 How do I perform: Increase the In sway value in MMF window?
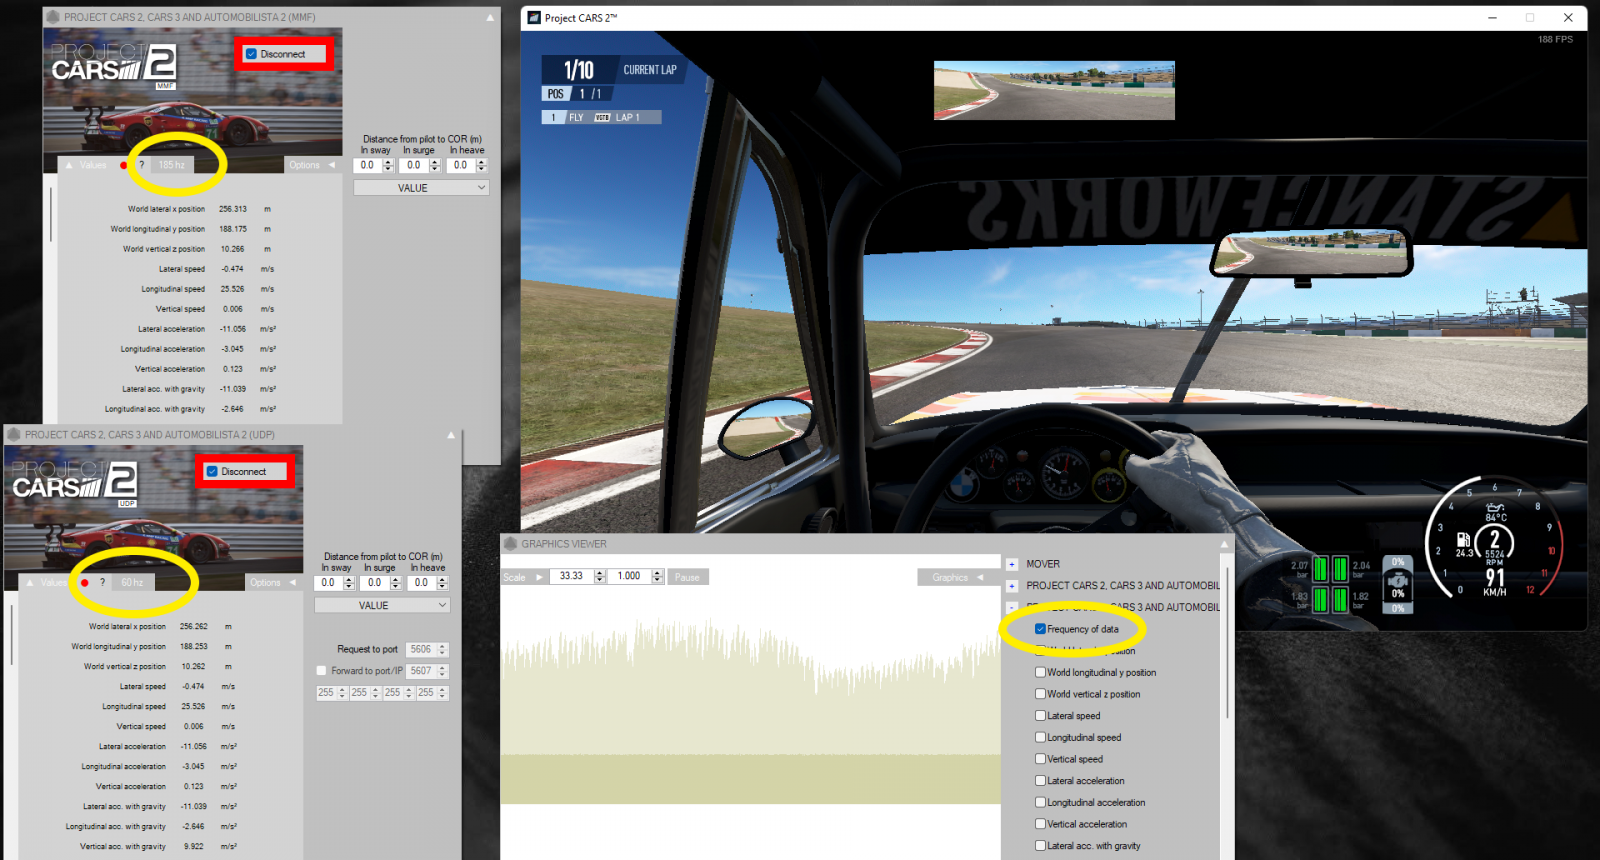(x=388, y=162)
